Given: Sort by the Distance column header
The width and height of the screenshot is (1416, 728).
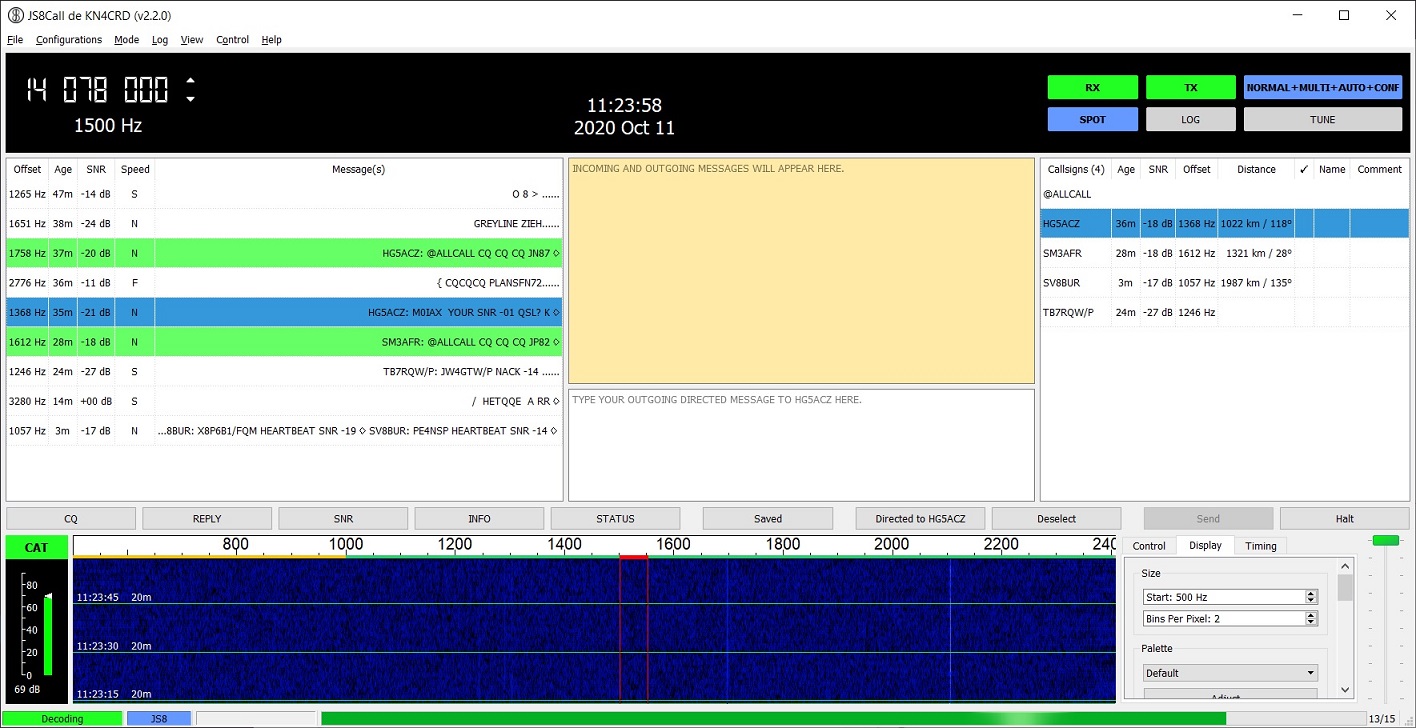Looking at the screenshot, I should coord(1256,169).
